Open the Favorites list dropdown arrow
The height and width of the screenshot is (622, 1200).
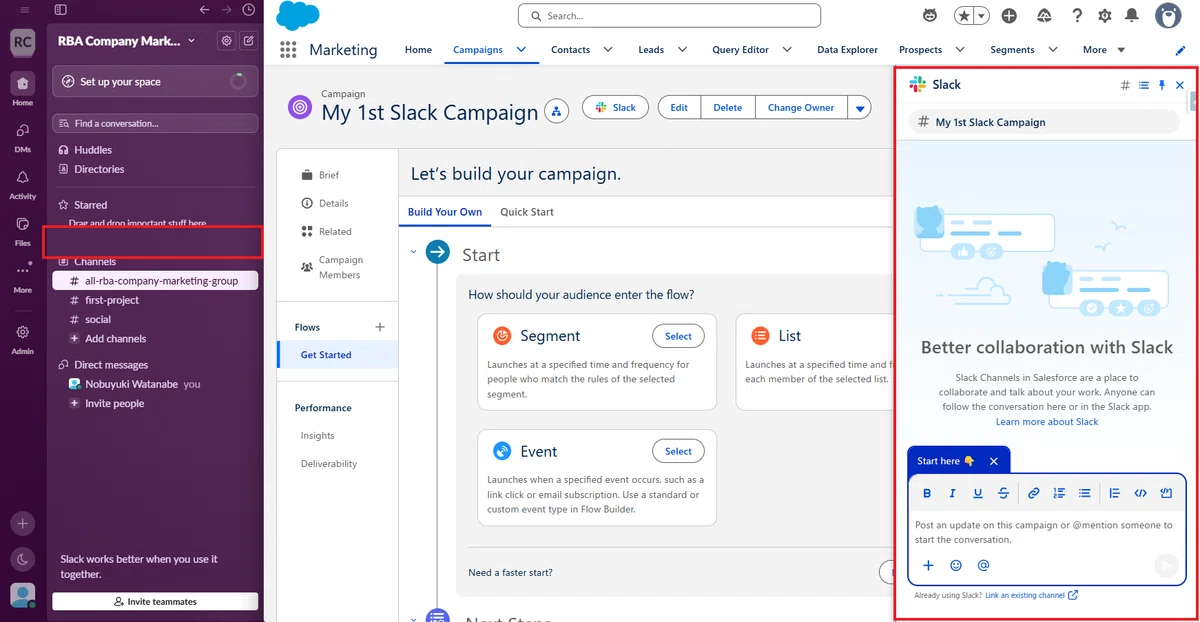click(x=982, y=16)
